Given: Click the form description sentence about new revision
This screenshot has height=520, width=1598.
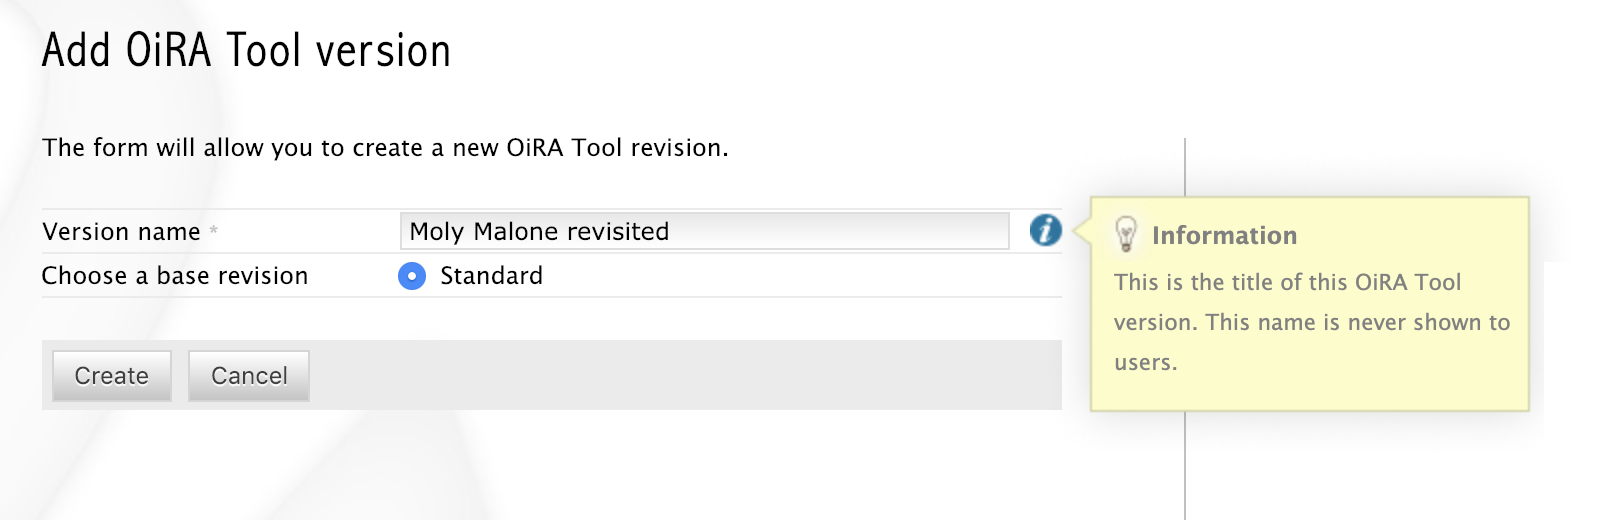Looking at the screenshot, I should (385, 148).
